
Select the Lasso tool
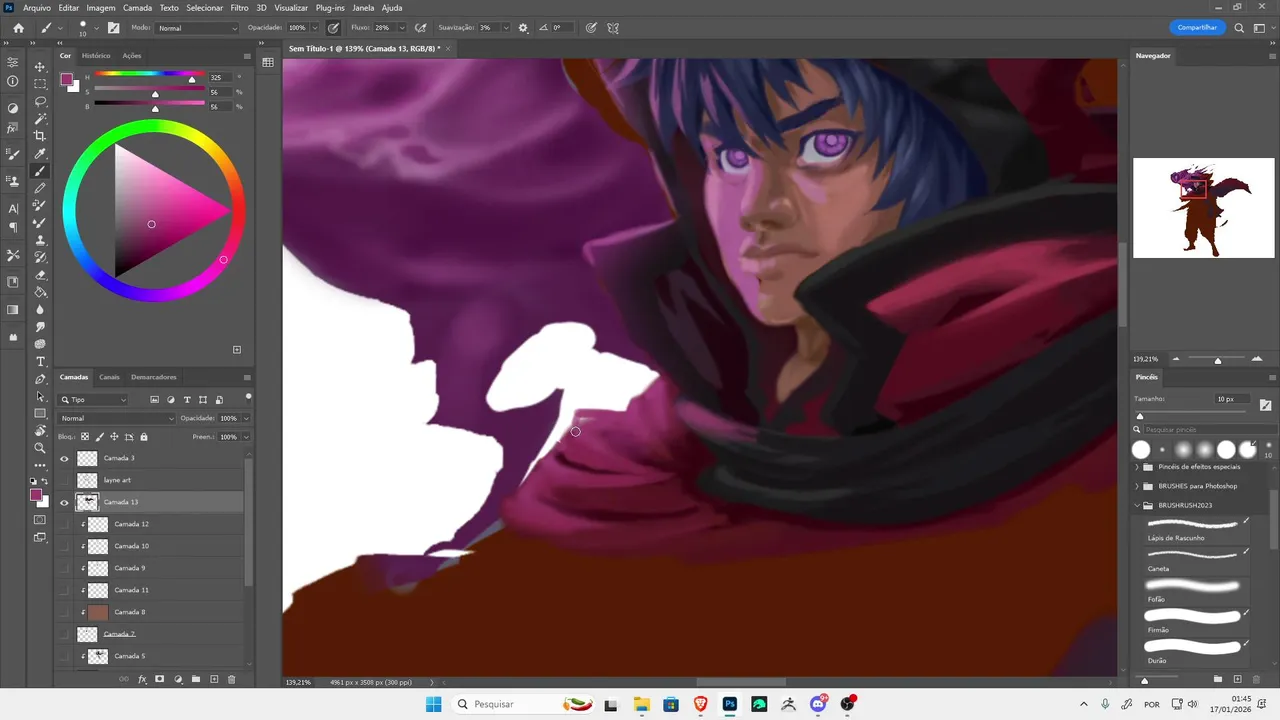40,102
